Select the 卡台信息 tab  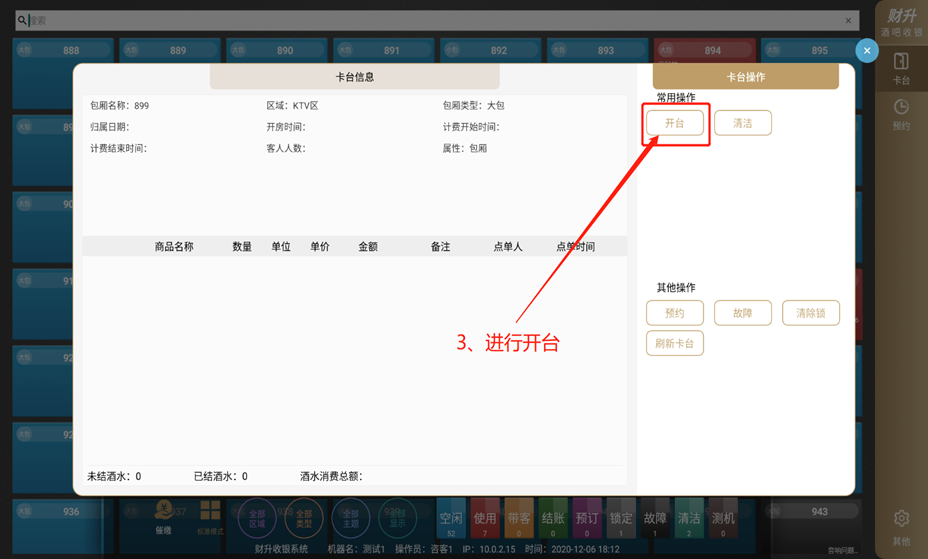click(x=355, y=77)
